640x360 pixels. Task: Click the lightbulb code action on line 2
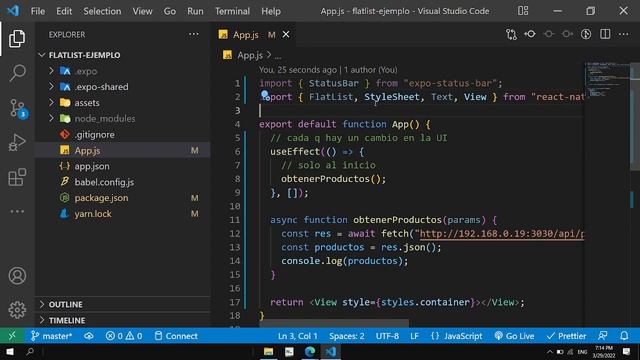pyautogui.click(x=265, y=95)
